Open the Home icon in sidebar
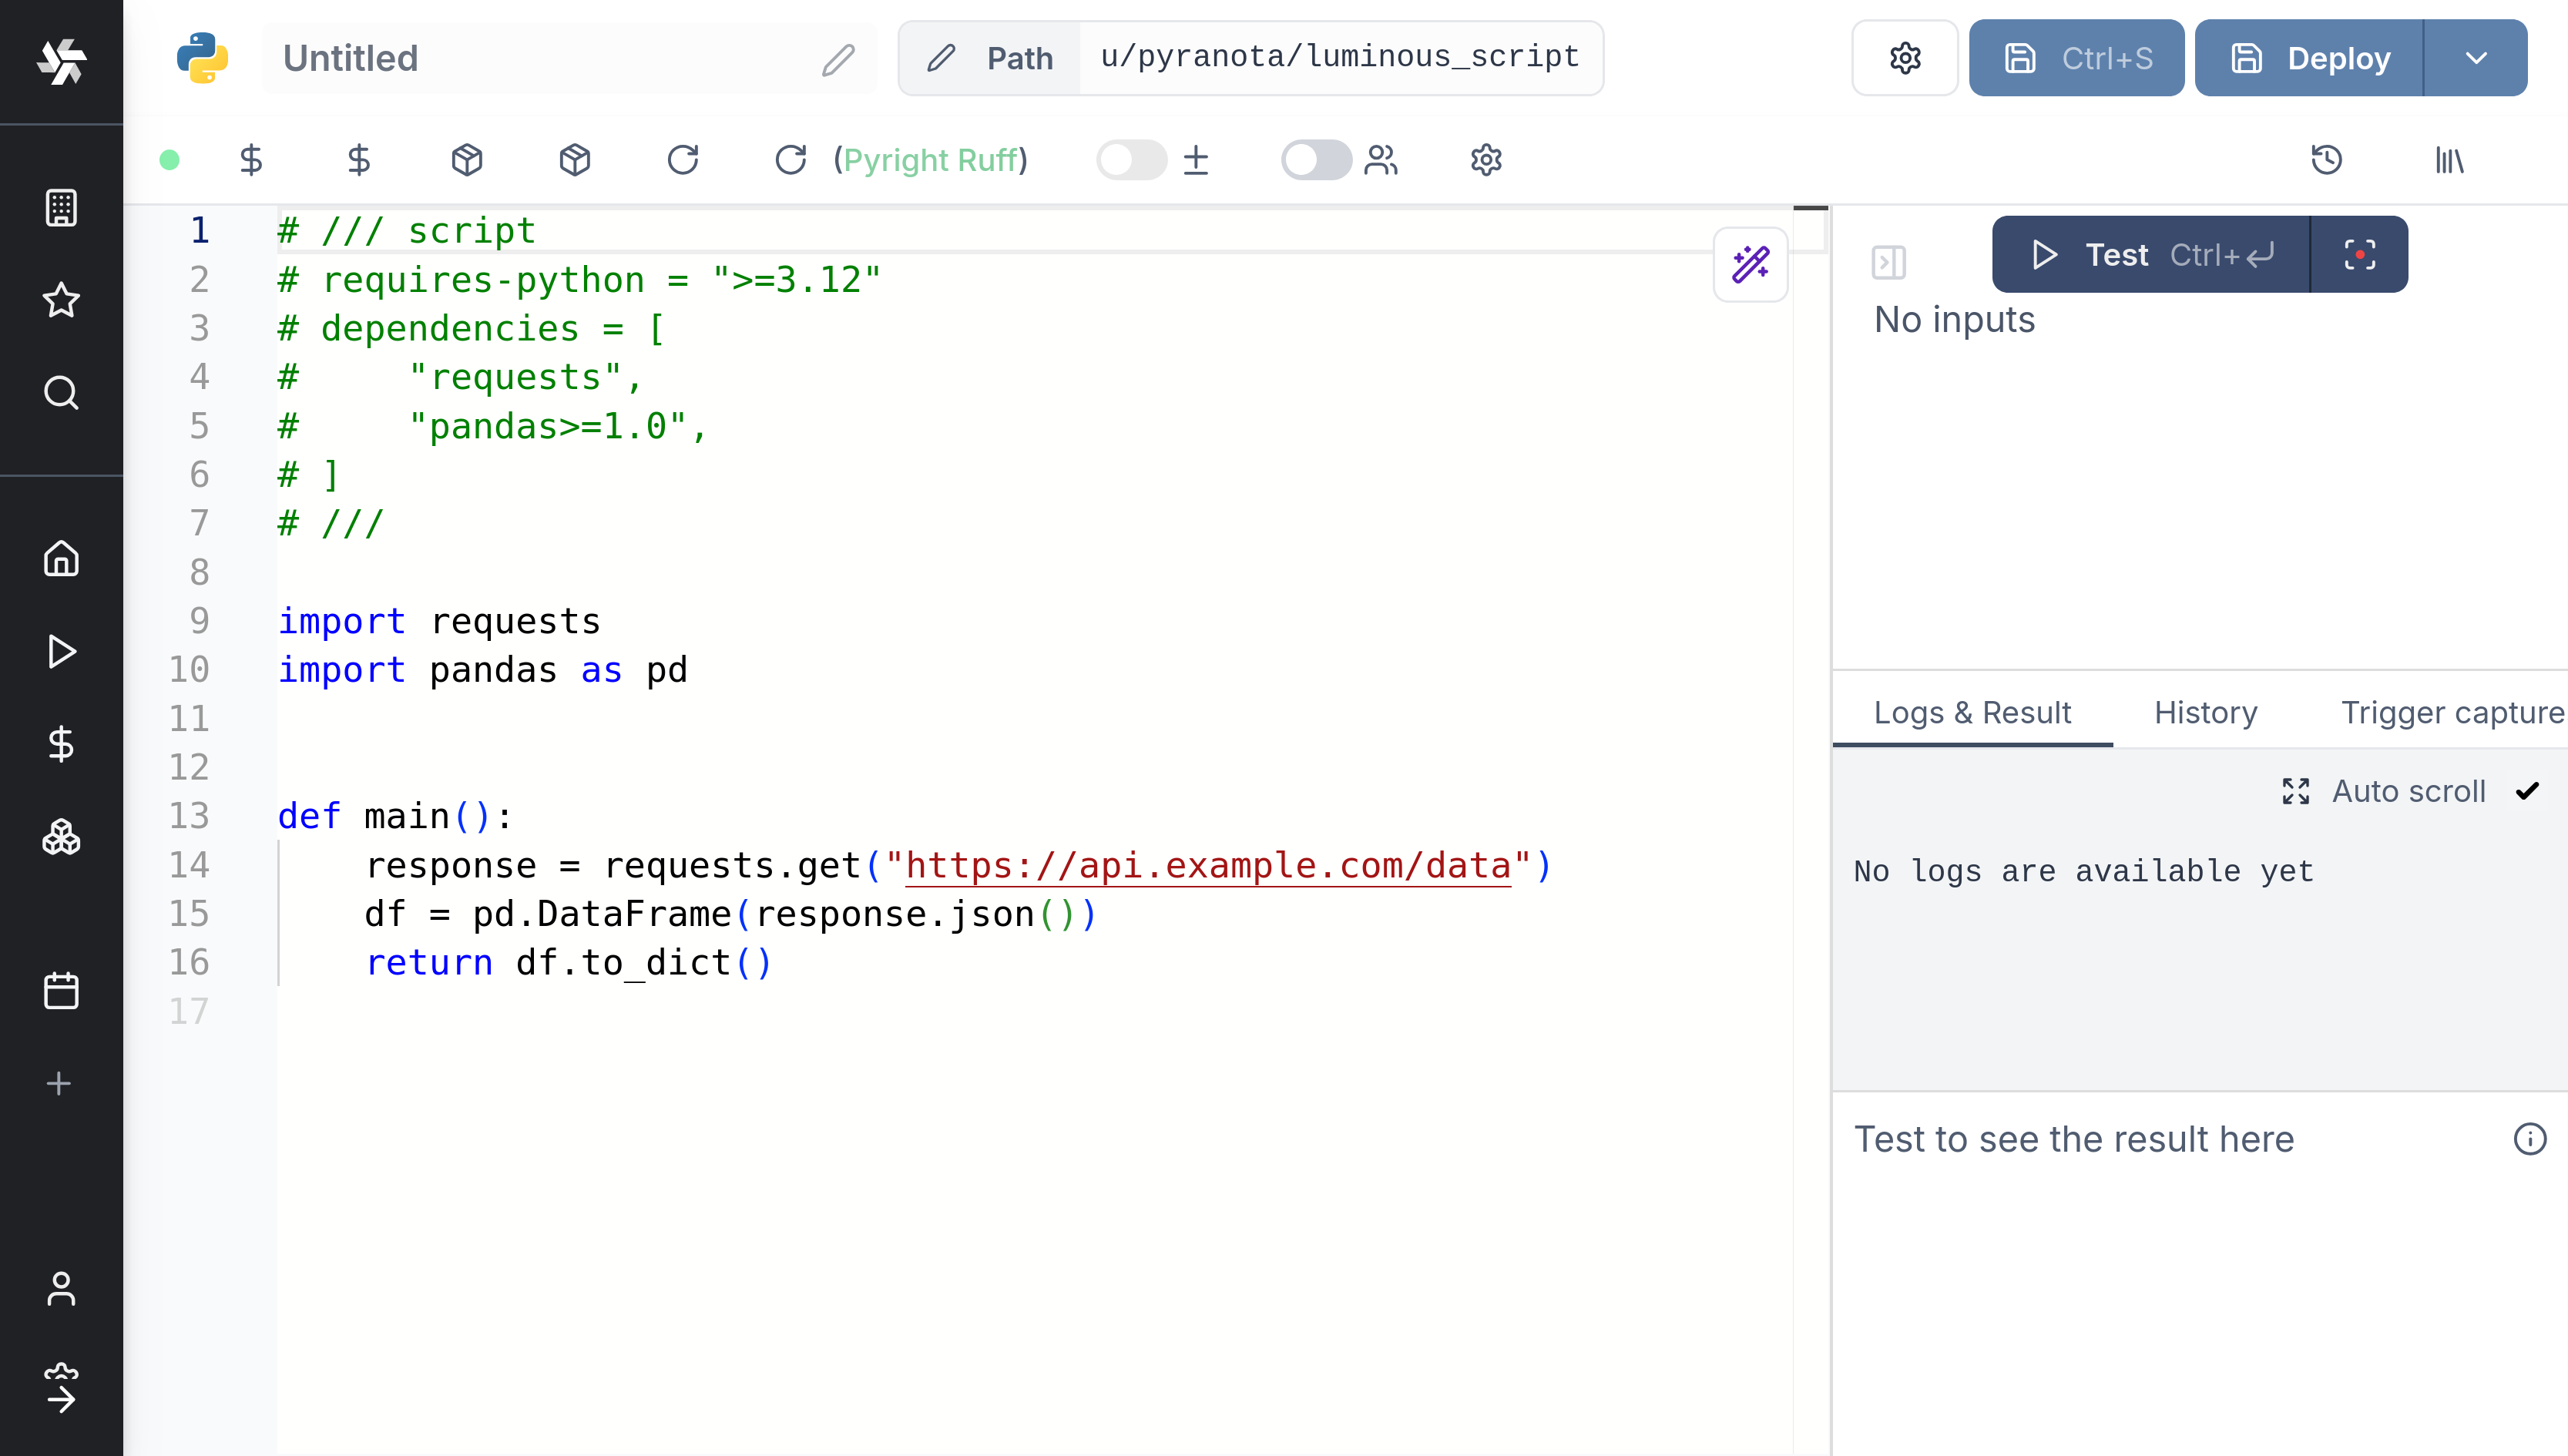Image resolution: width=2568 pixels, height=1456 pixels. [x=61, y=558]
